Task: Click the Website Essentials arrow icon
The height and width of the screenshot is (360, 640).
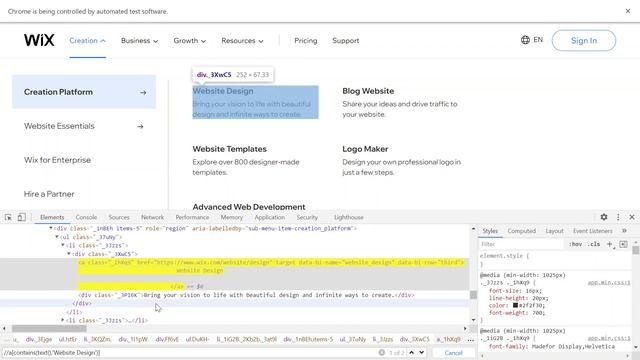Action: click(x=140, y=127)
